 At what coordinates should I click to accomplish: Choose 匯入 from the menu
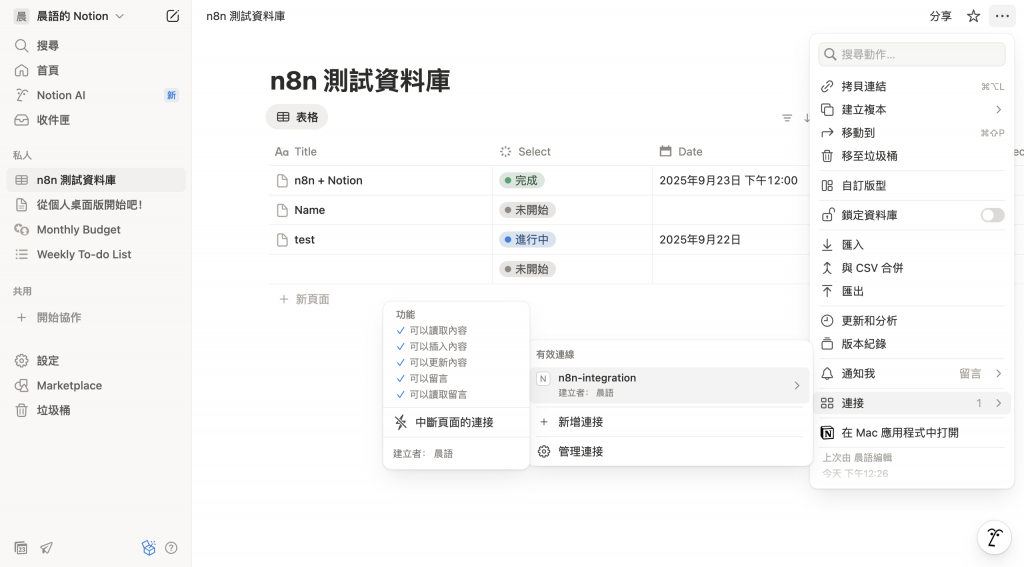[x=912, y=245]
